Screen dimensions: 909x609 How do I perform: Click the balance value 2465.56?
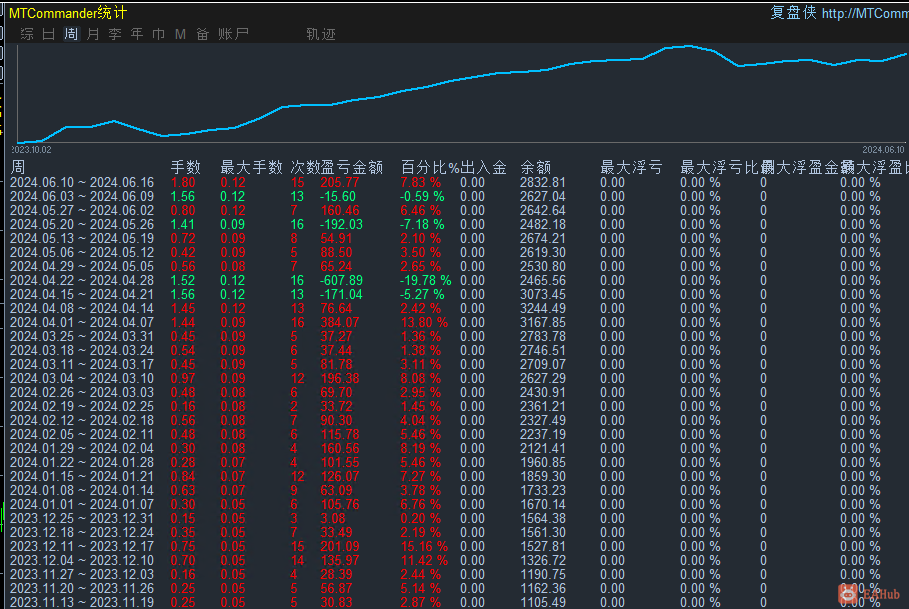[x=543, y=280]
